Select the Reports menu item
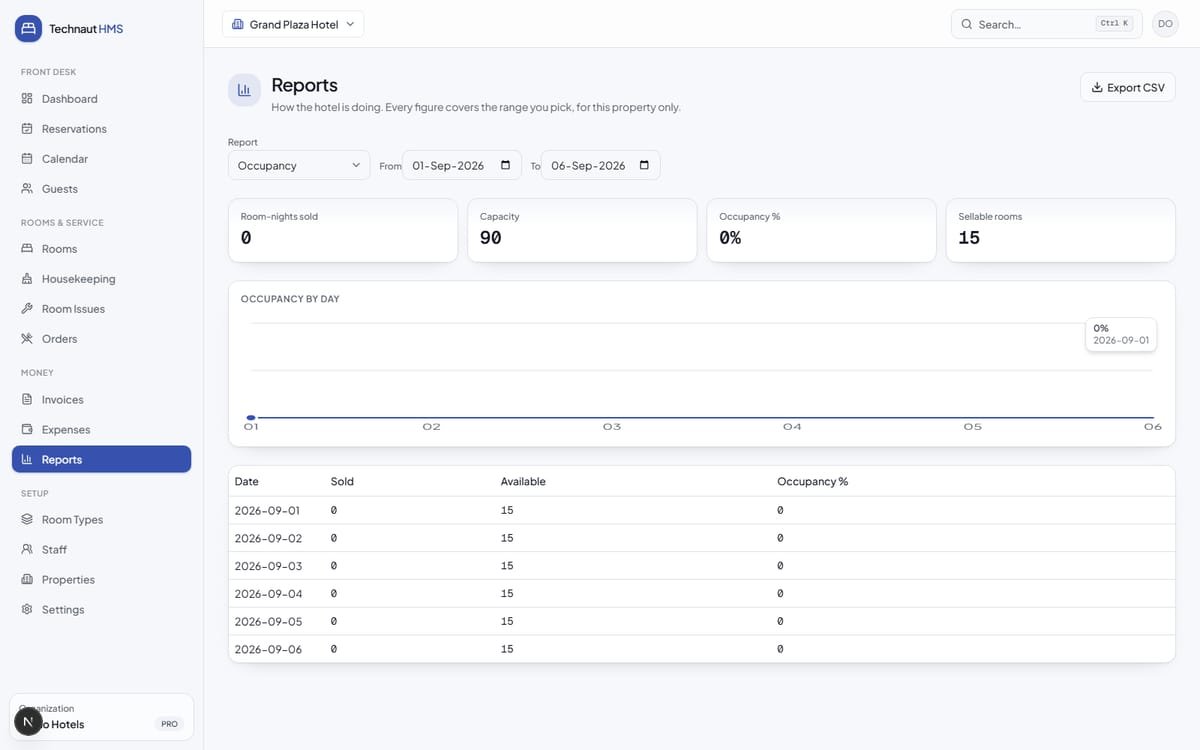The image size is (1200, 750). coord(101,460)
